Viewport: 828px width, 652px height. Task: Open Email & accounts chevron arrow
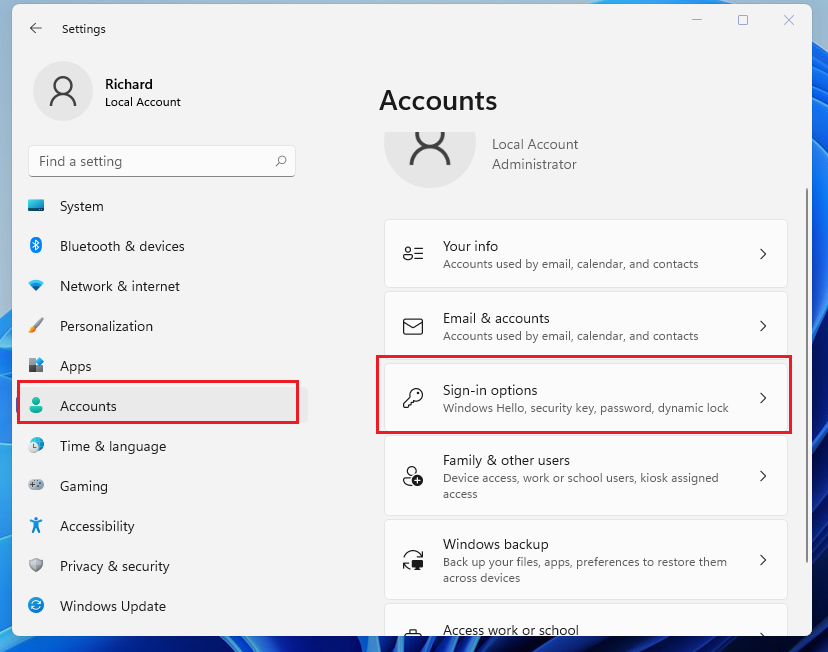(763, 326)
